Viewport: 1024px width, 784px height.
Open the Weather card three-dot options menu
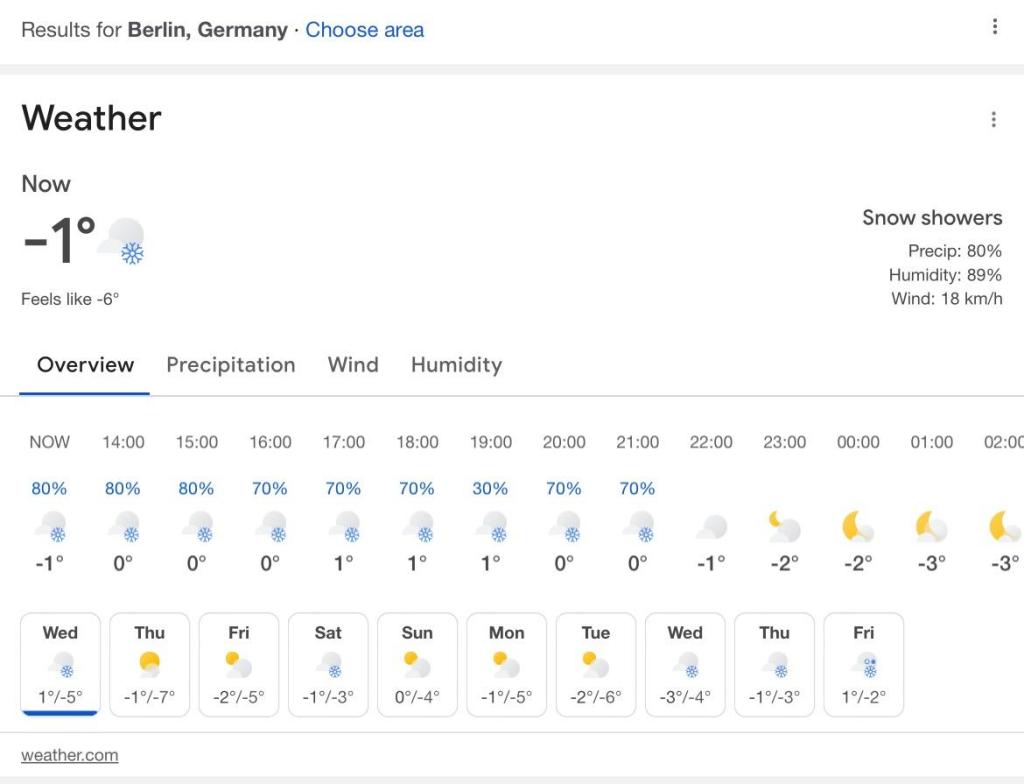[x=993, y=120]
